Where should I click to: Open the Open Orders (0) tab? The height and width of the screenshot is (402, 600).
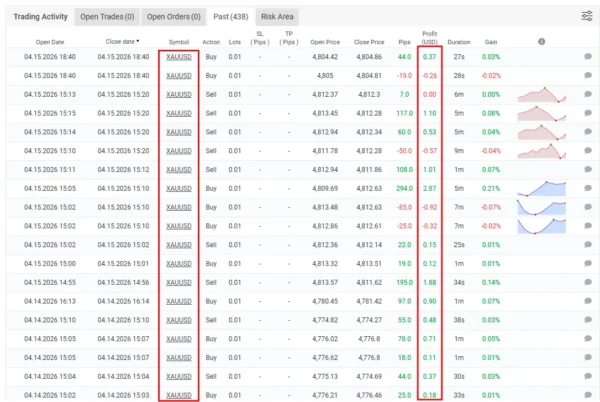pos(174,16)
